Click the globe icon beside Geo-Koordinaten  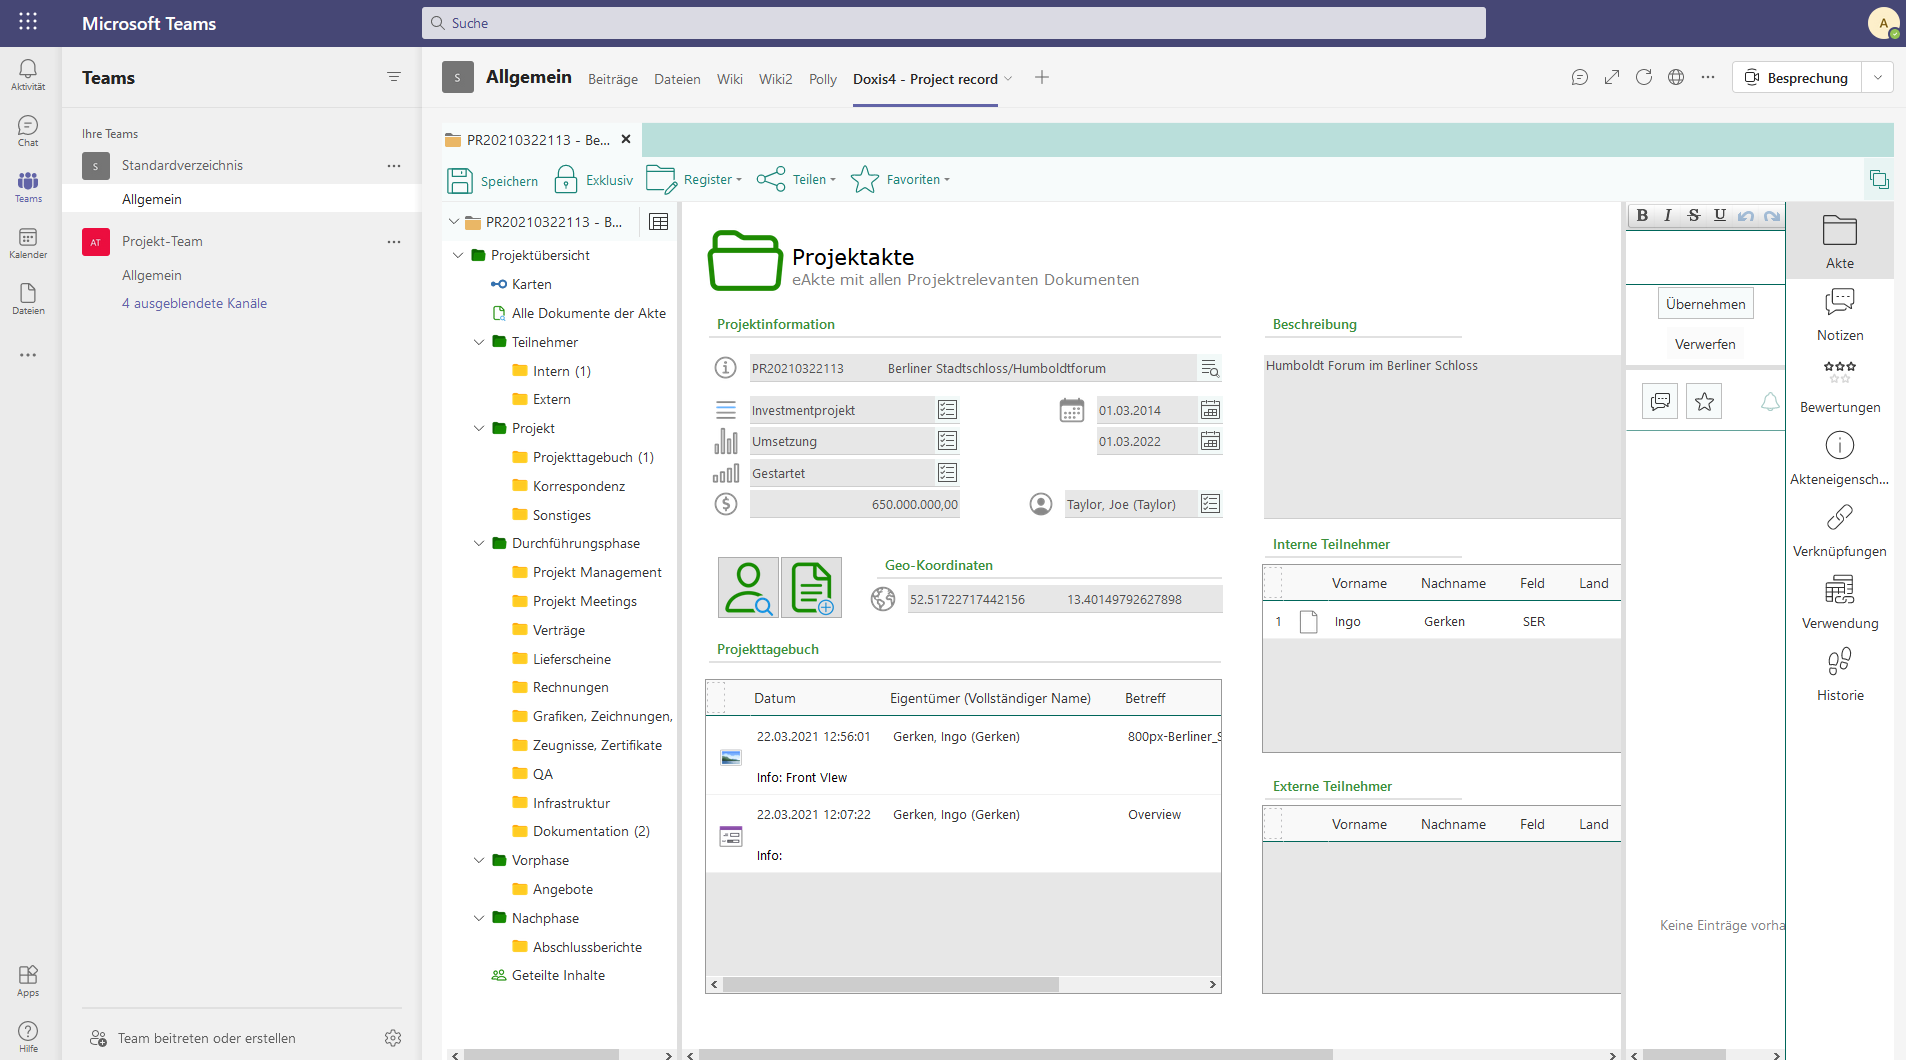tap(883, 598)
